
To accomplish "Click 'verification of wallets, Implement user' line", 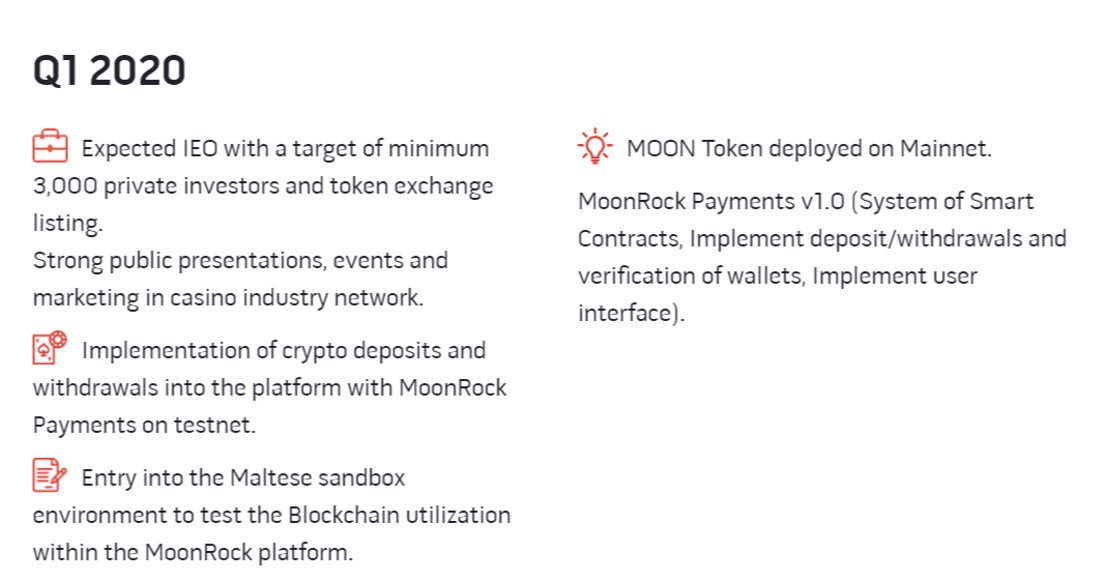I will coord(777,276).
